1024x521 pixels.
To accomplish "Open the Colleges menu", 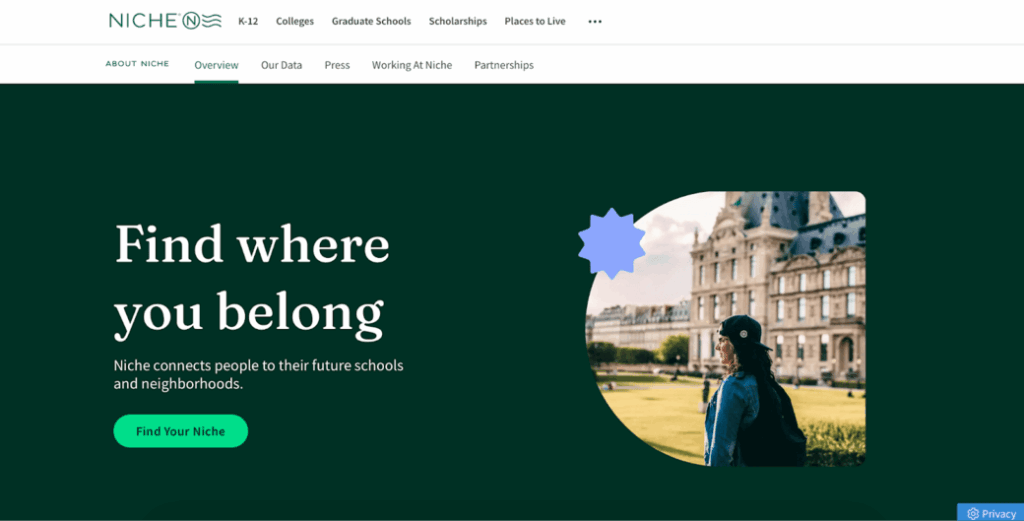I will [295, 21].
